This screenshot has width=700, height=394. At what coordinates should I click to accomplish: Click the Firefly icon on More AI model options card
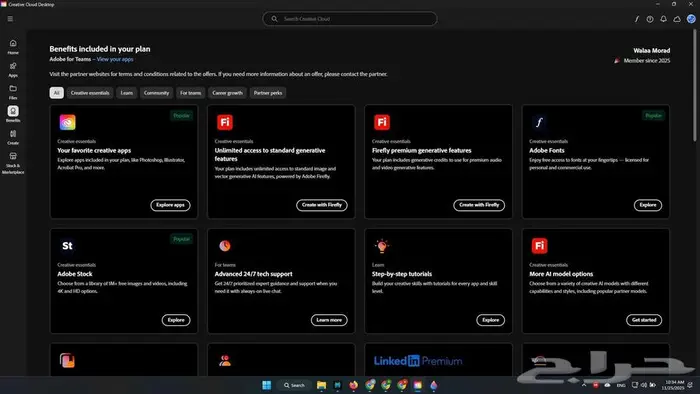point(539,246)
